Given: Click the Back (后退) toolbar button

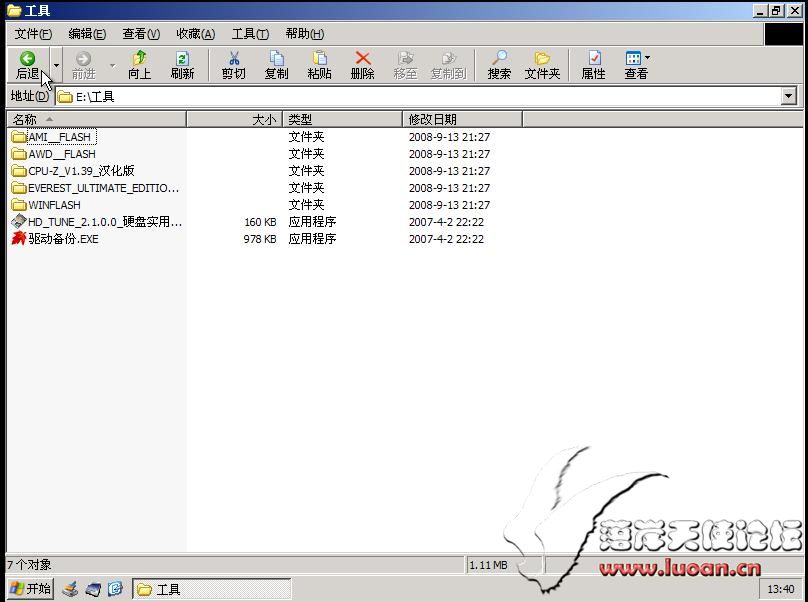Looking at the screenshot, I should 28,65.
